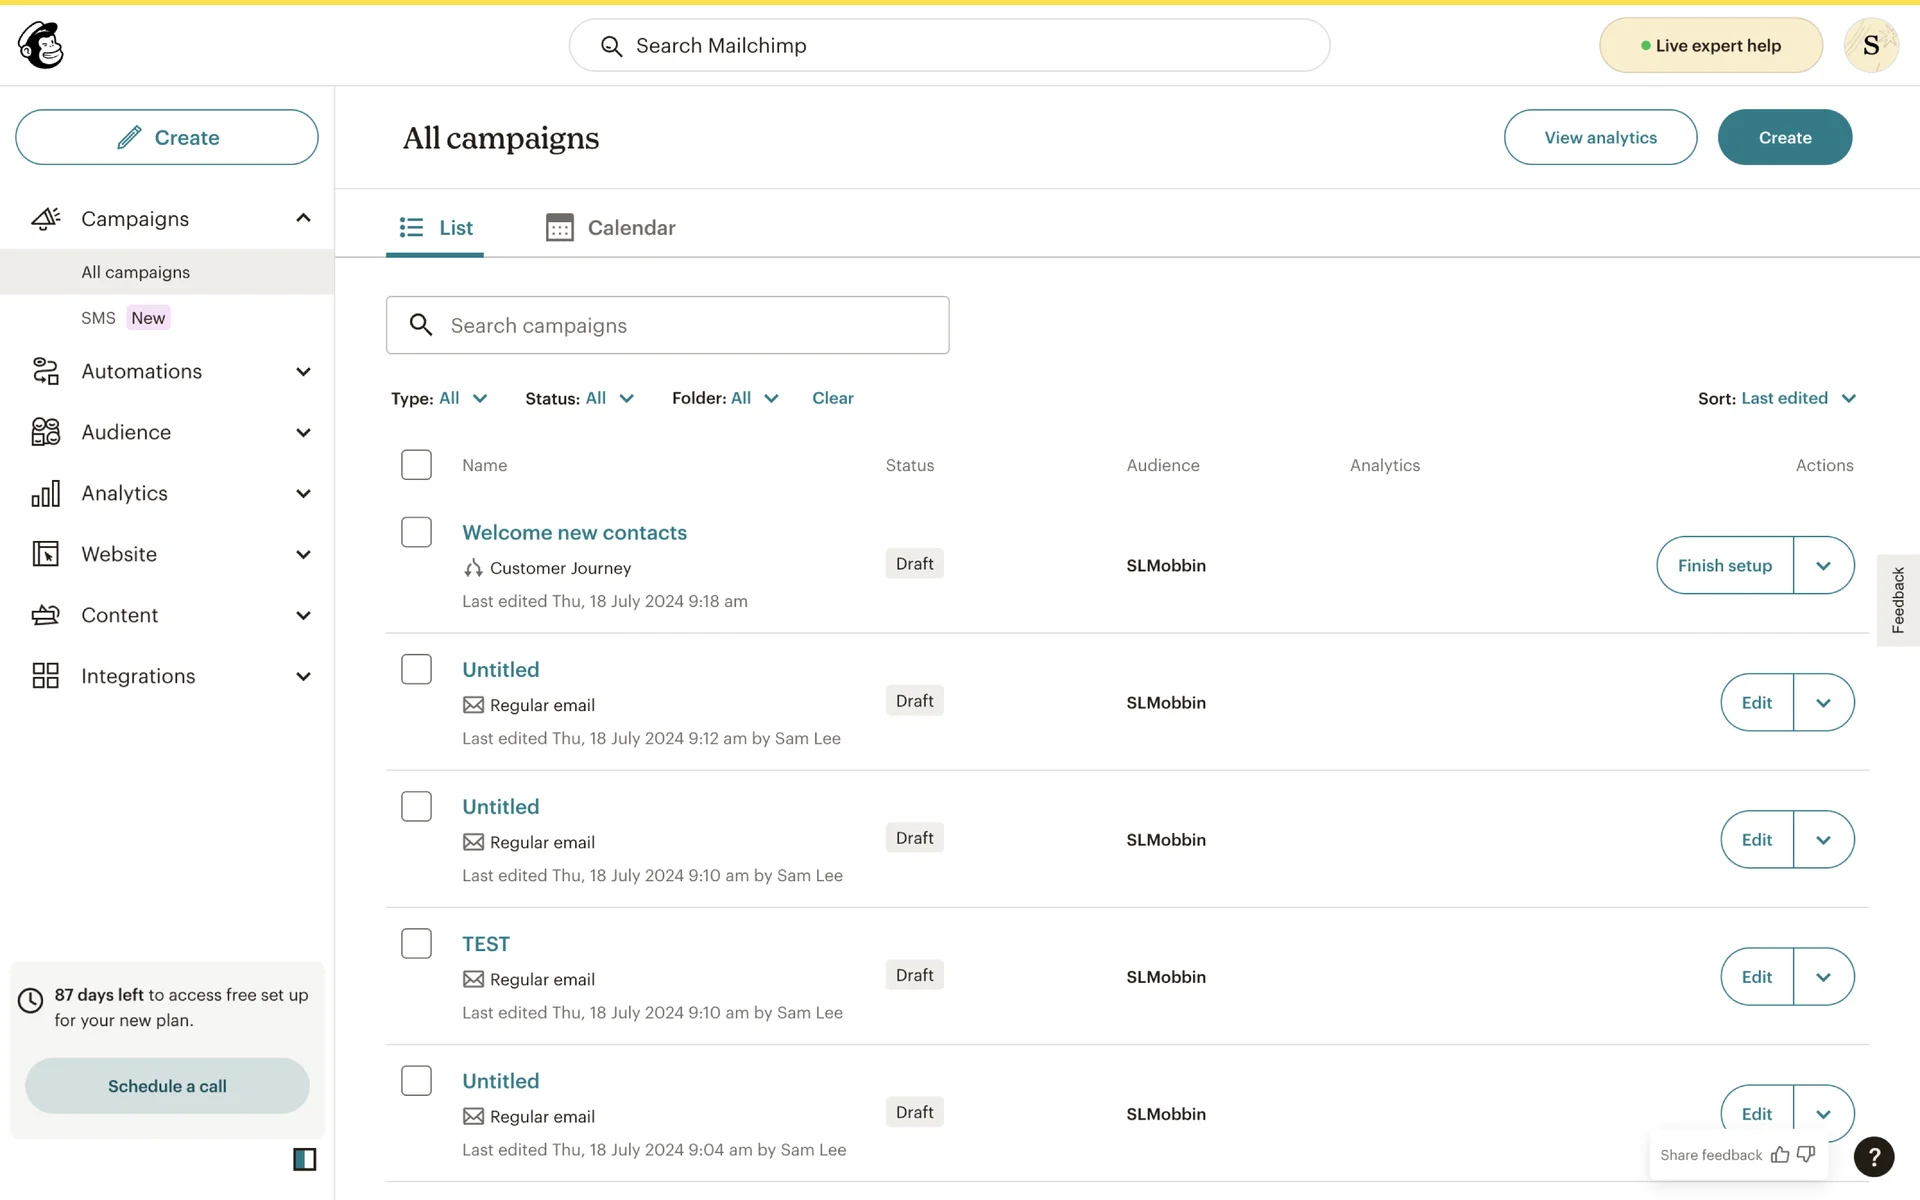Image resolution: width=1920 pixels, height=1200 pixels.
Task: Click the thumbs up feedback icon
Action: (1780, 1155)
